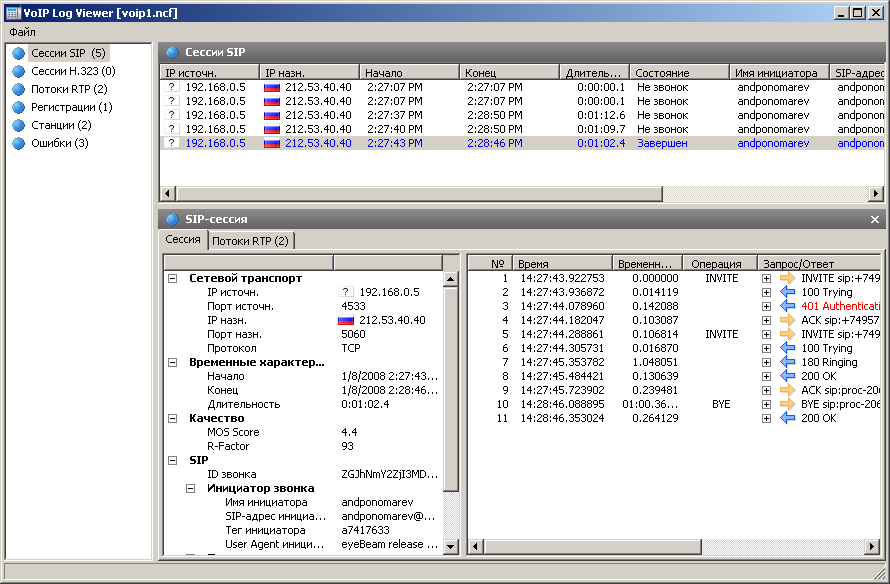Open Регистрации (1) sidebar entry

[x=72, y=107]
